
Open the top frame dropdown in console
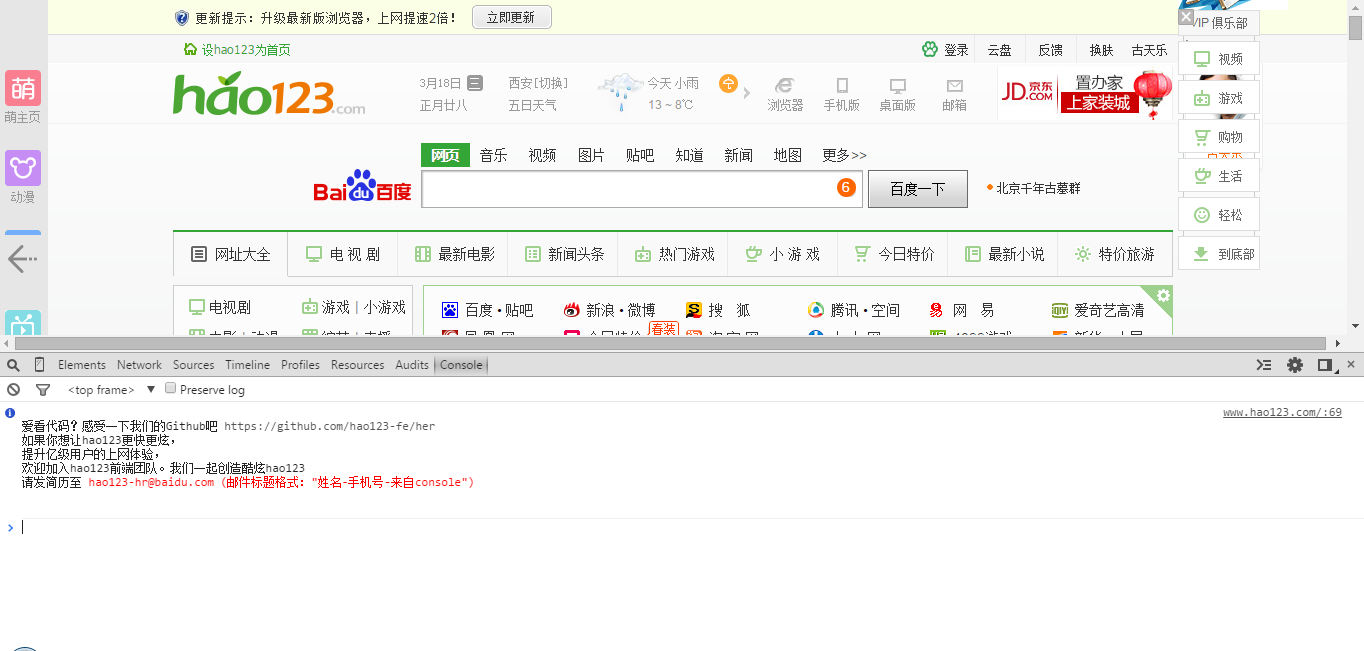tap(109, 390)
